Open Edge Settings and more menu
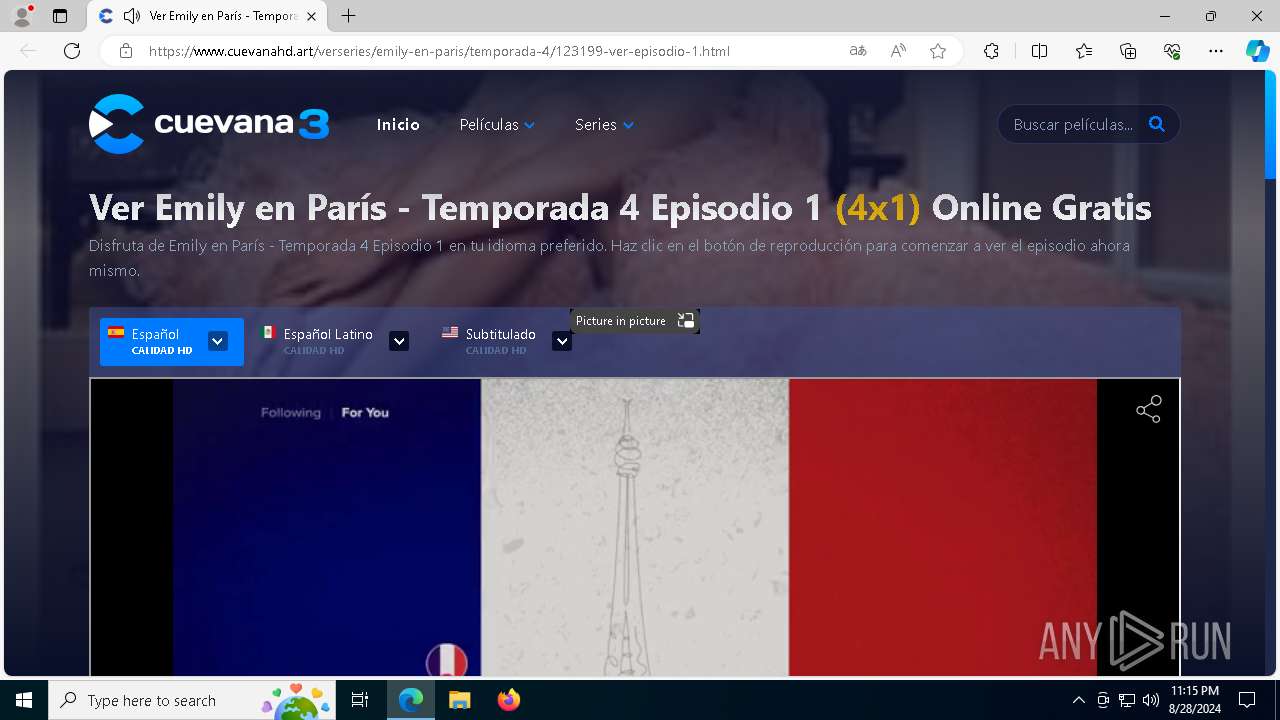This screenshot has height=720, width=1280. (1216, 51)
